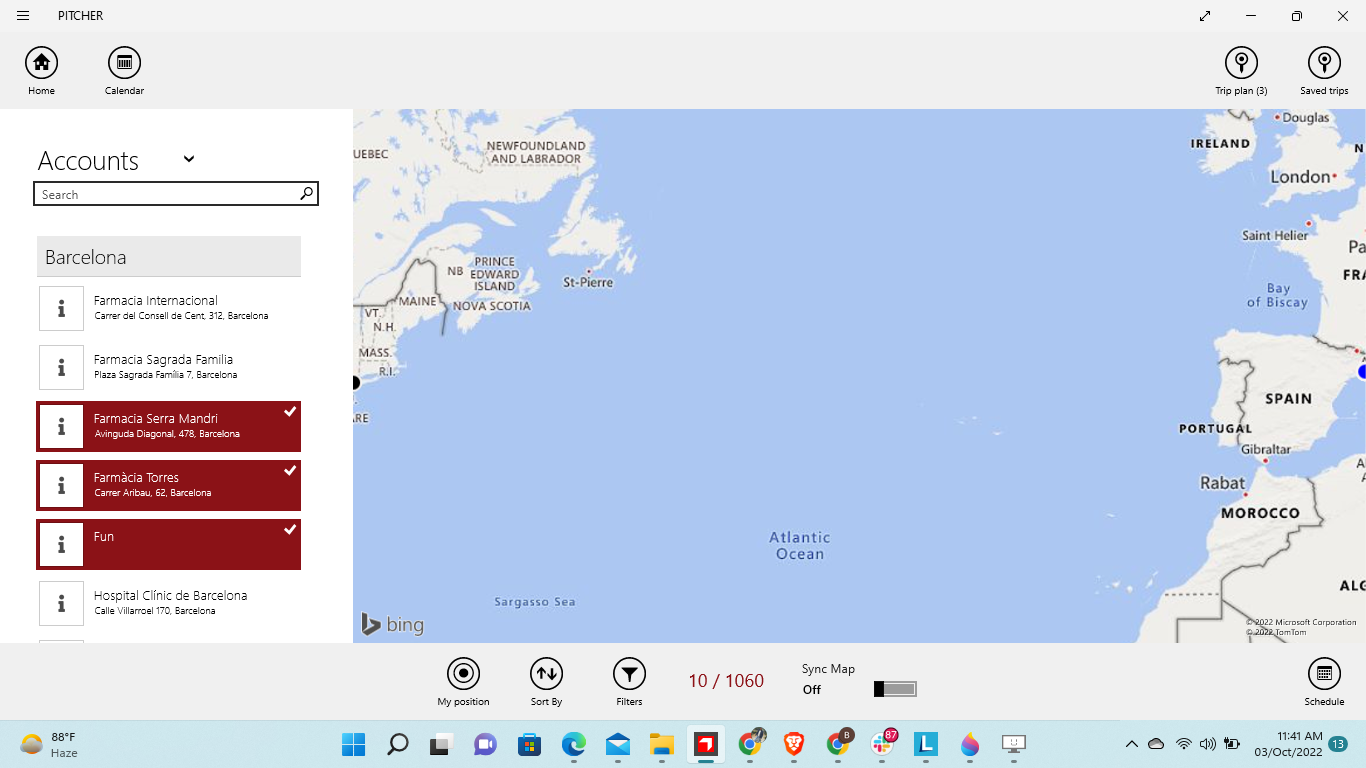Open Microsoft Edge from the taskbar
This screenshot has width=1366, height=768.
tap(573, 744)
